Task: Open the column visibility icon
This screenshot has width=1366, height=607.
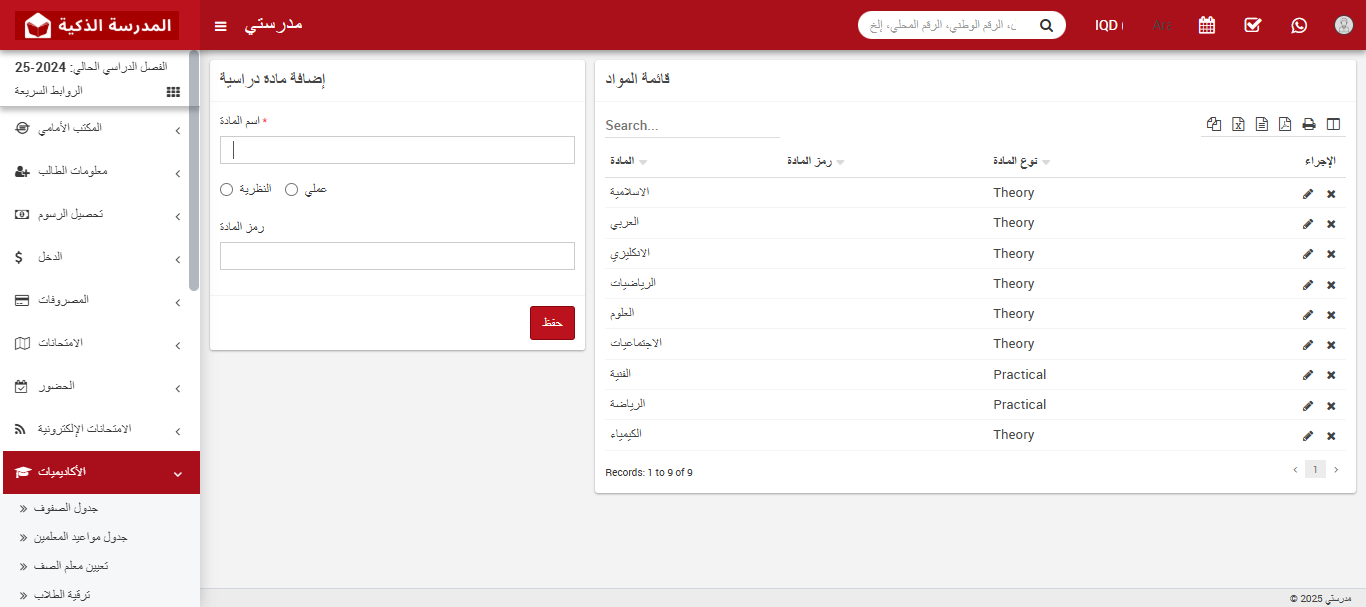Action: 1333,124
